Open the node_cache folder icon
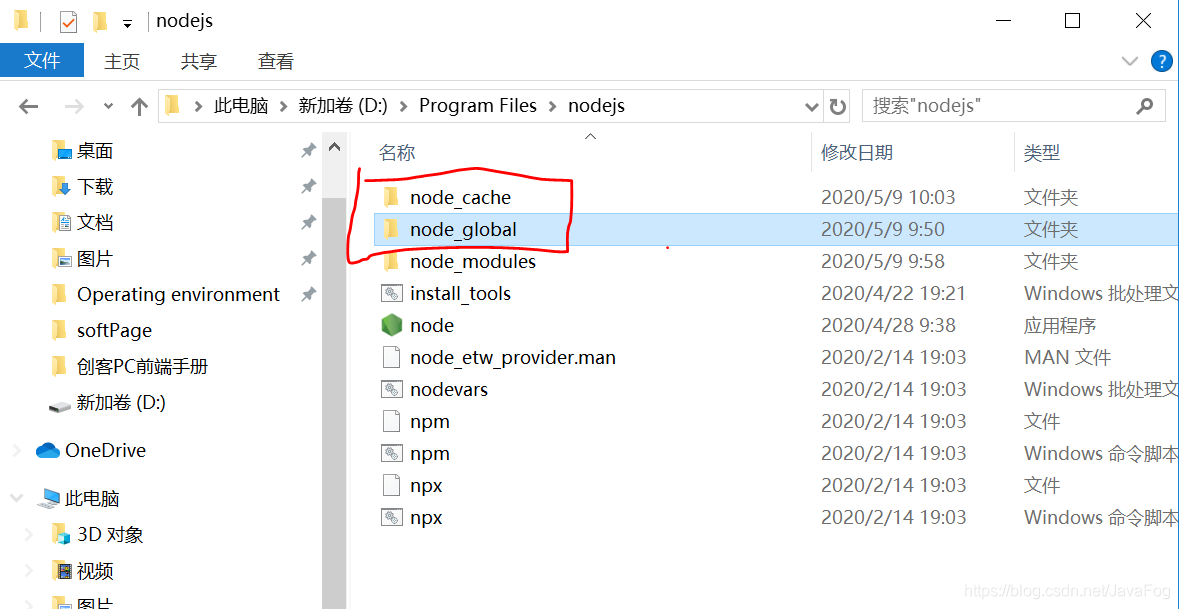The width and height of the screenshot is (1179, 609). coord(390,198)
